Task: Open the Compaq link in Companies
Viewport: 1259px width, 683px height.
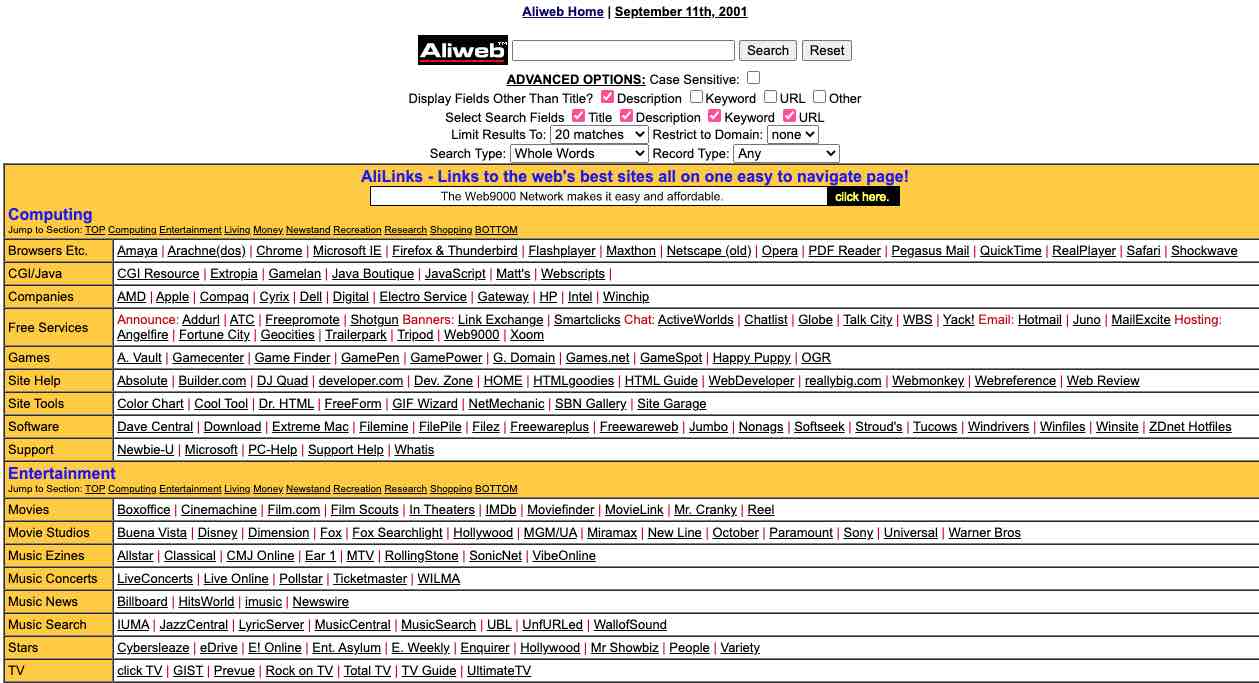Action: pyautogui.click(x=224, y=297)
